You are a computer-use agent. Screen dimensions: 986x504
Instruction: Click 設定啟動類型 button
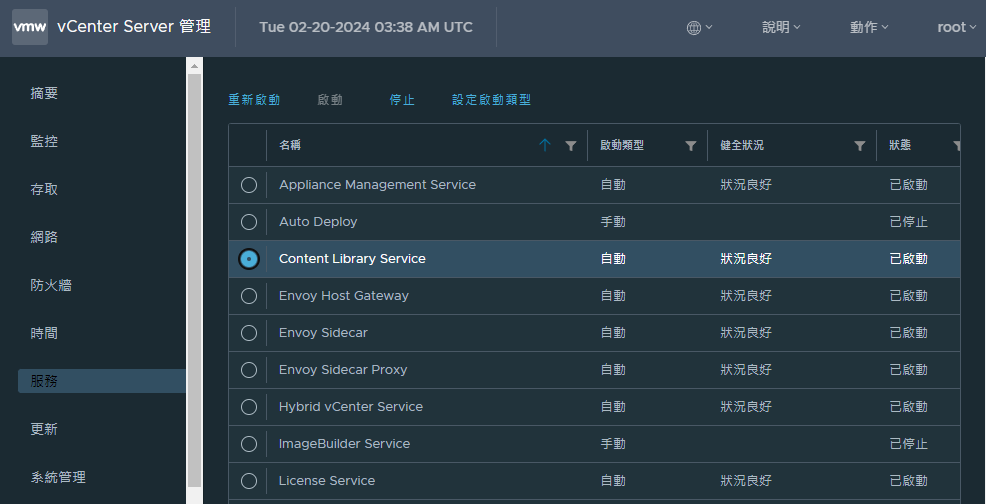point(492,100)
